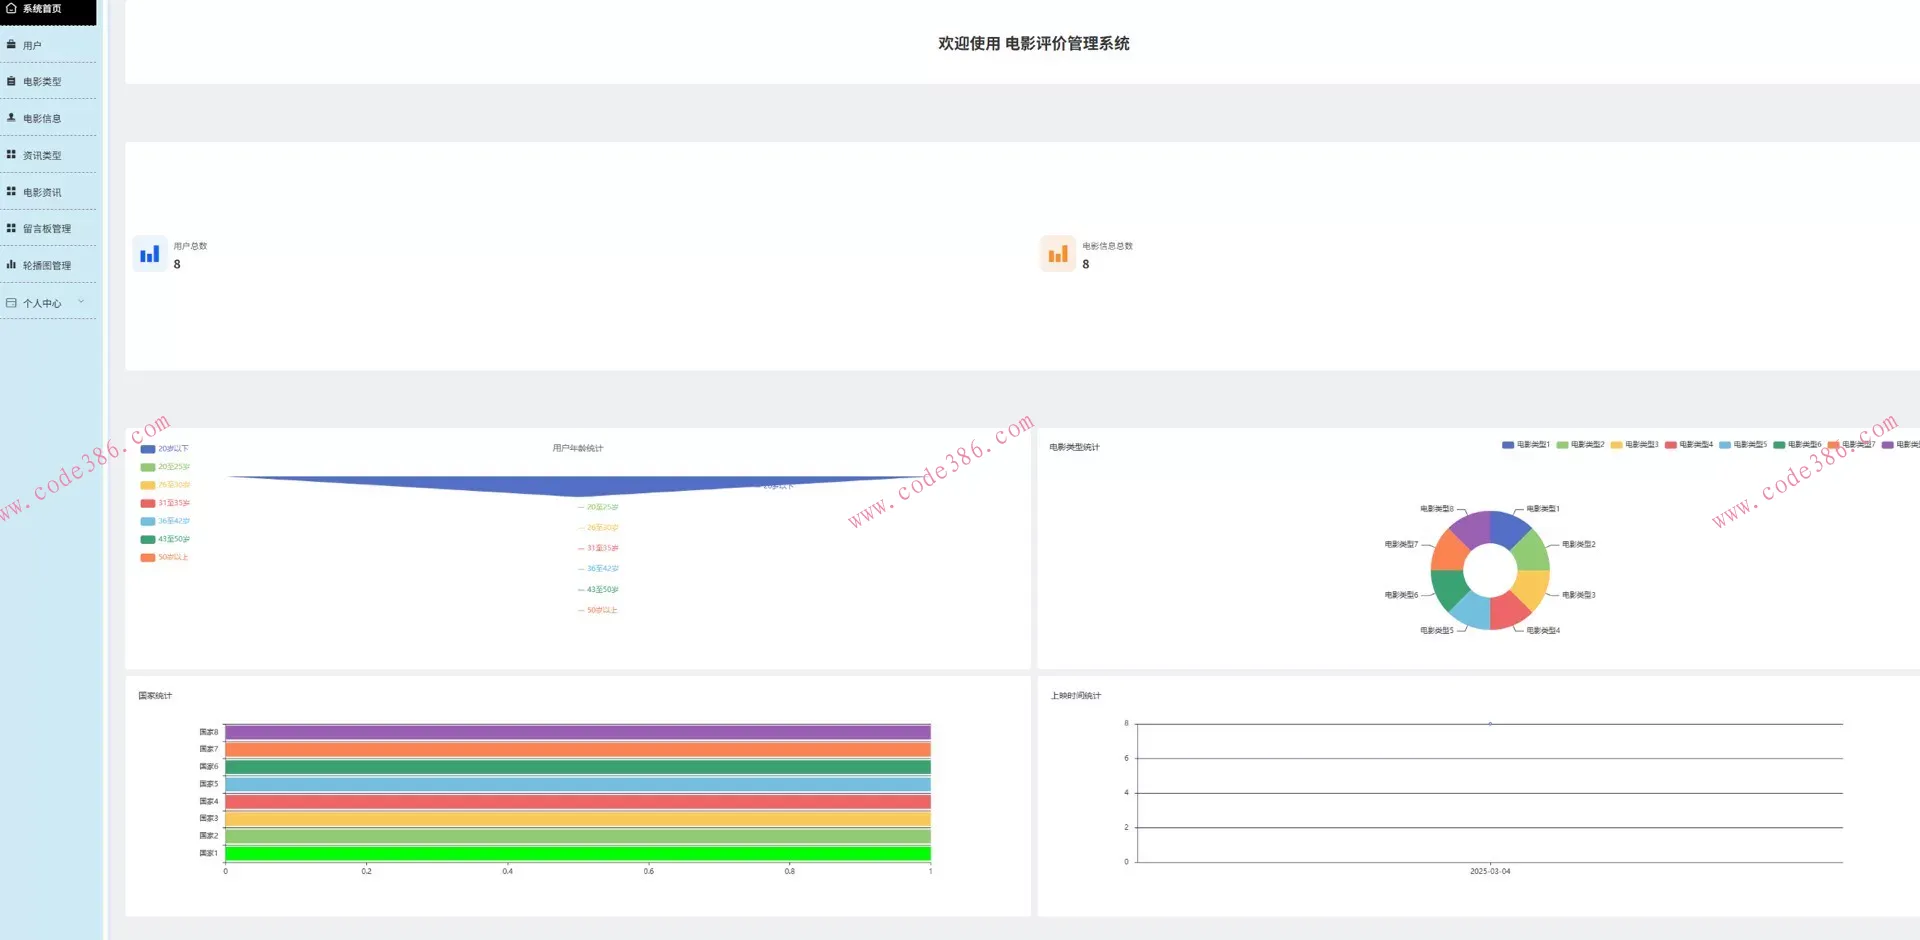Toggle the 50岁以上 funnel legend entry
Screen dimensions: 1920x940
click(x=165, y=557)
